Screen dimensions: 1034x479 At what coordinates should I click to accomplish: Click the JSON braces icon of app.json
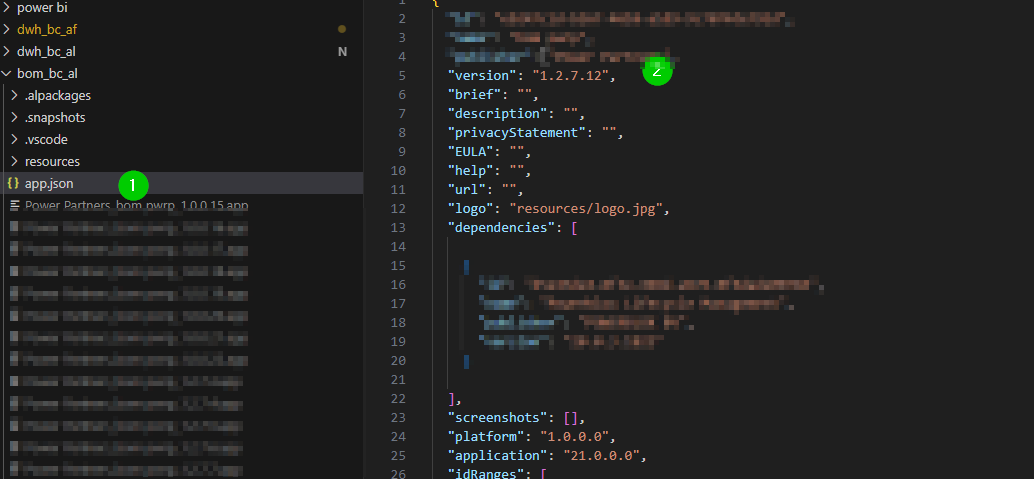13,183
